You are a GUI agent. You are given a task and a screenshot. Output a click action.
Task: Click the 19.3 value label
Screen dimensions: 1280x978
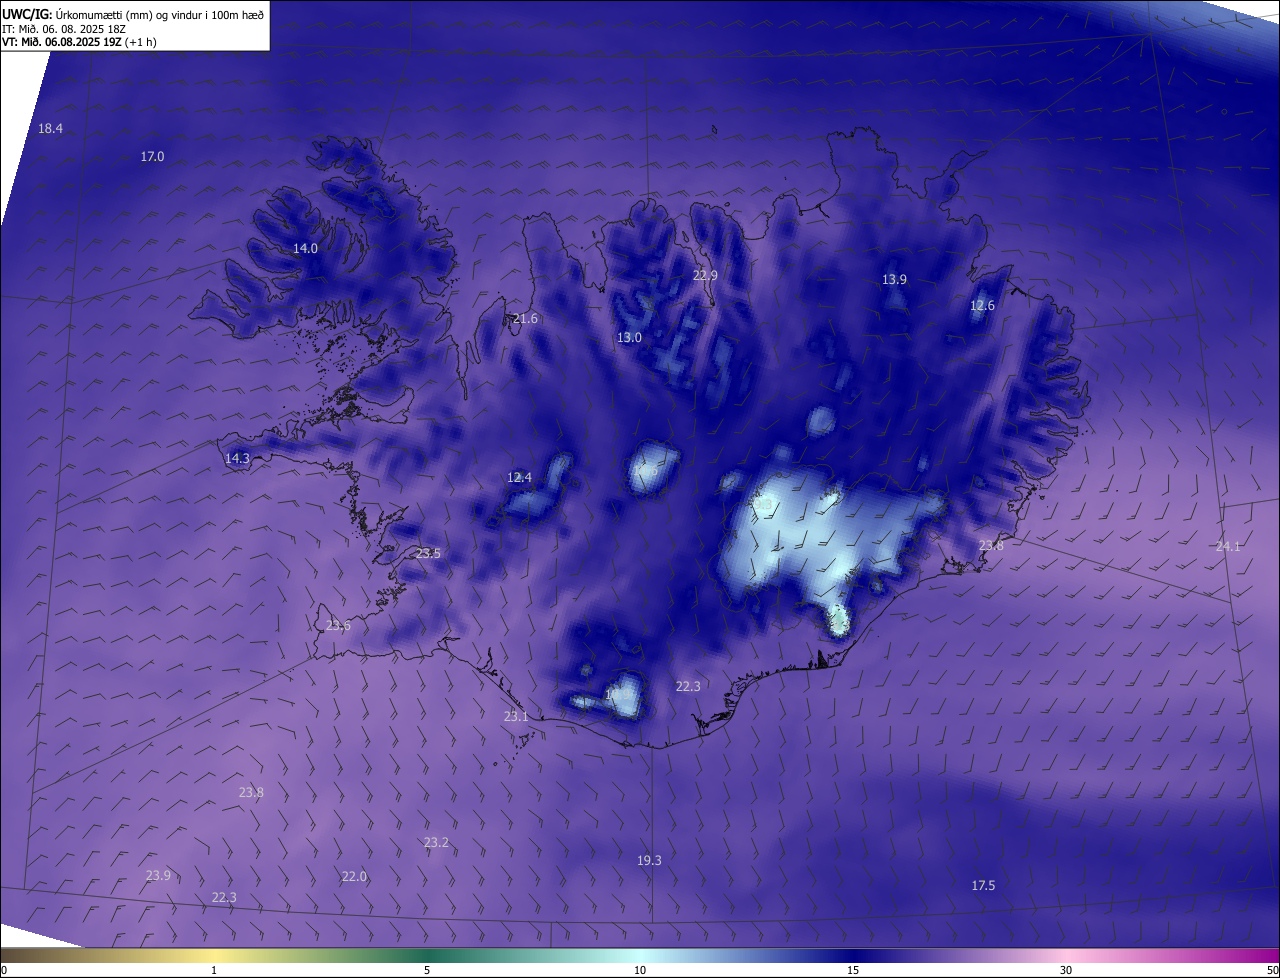(x=649, y=861)
